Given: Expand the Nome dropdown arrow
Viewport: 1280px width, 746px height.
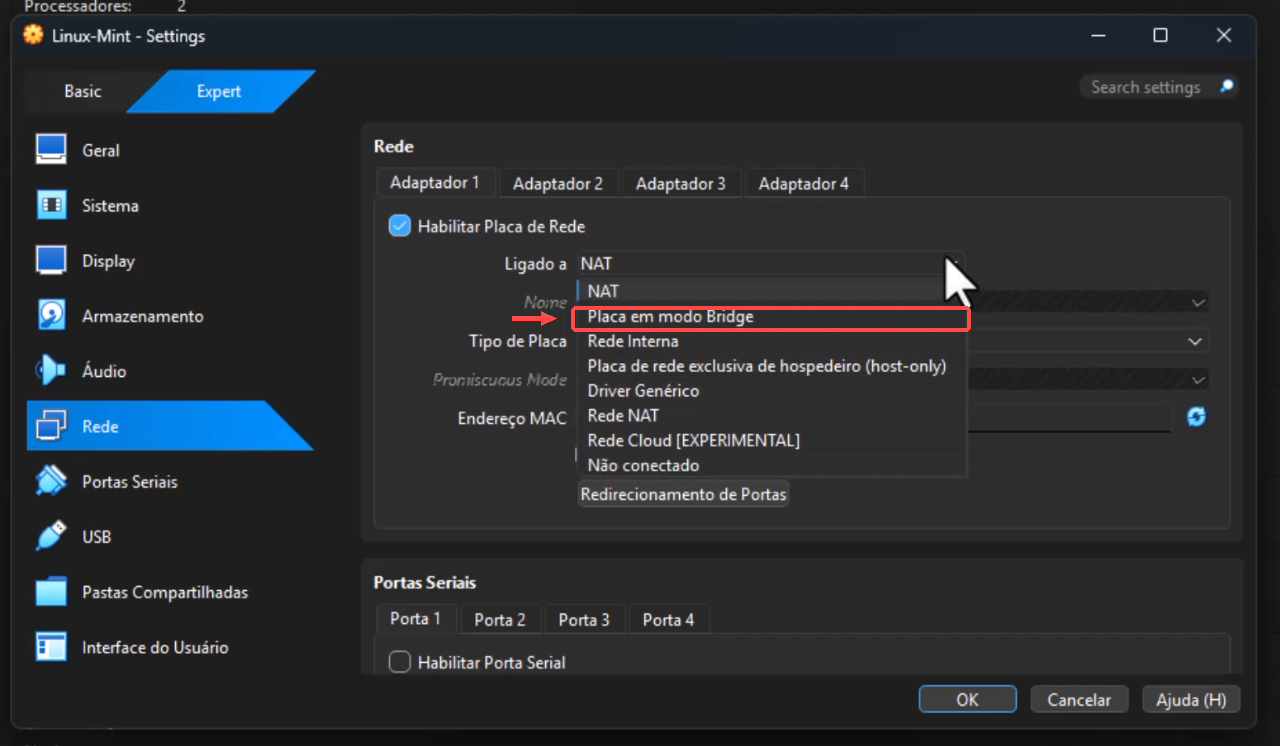Looking at the screenshot, I should (x=1197, y=302).
